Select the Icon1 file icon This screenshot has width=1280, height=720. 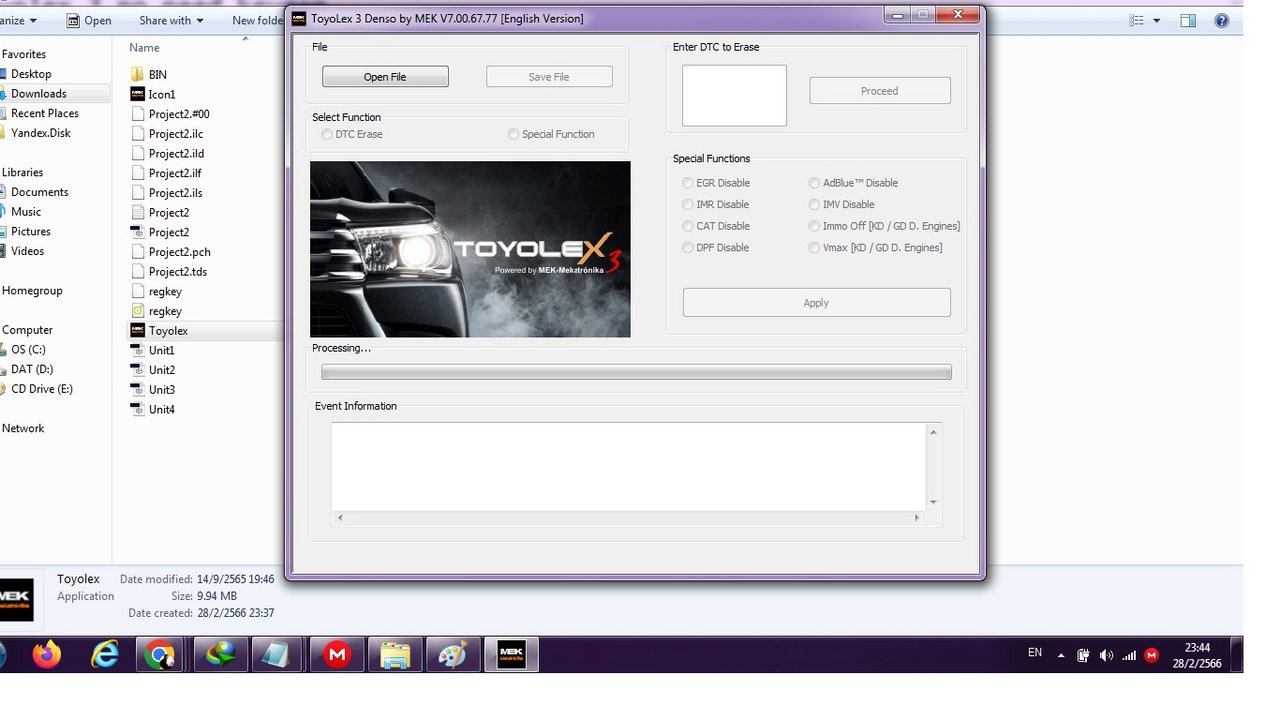point(138,94)
